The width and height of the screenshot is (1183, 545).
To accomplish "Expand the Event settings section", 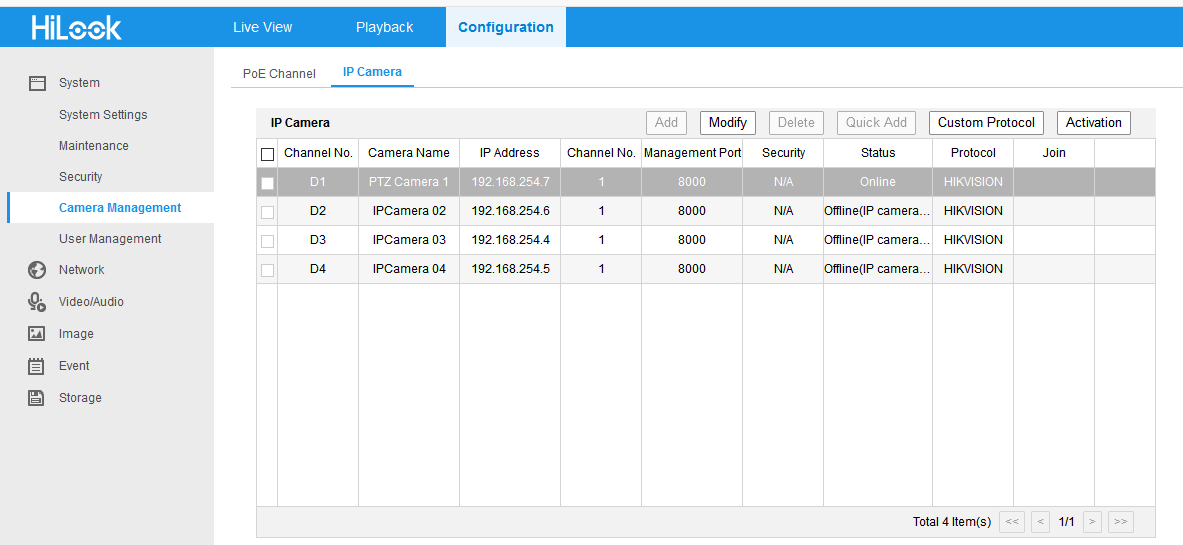I will click(74, 366).
